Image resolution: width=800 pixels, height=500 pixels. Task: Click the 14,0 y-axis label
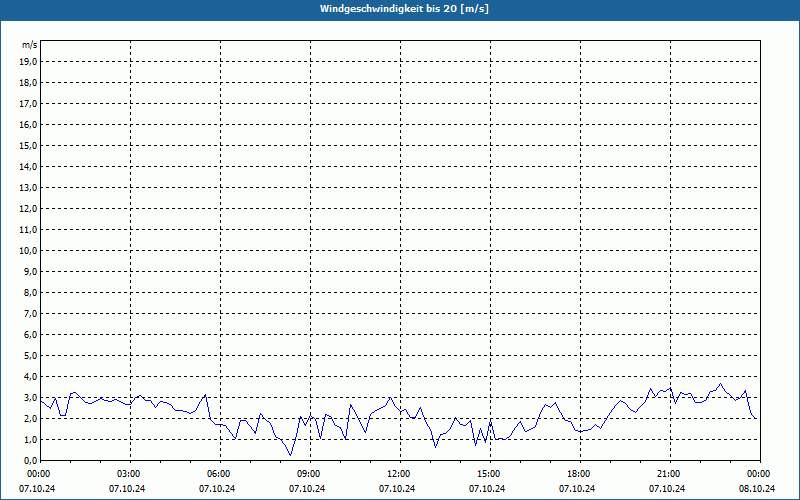[28, 166]
